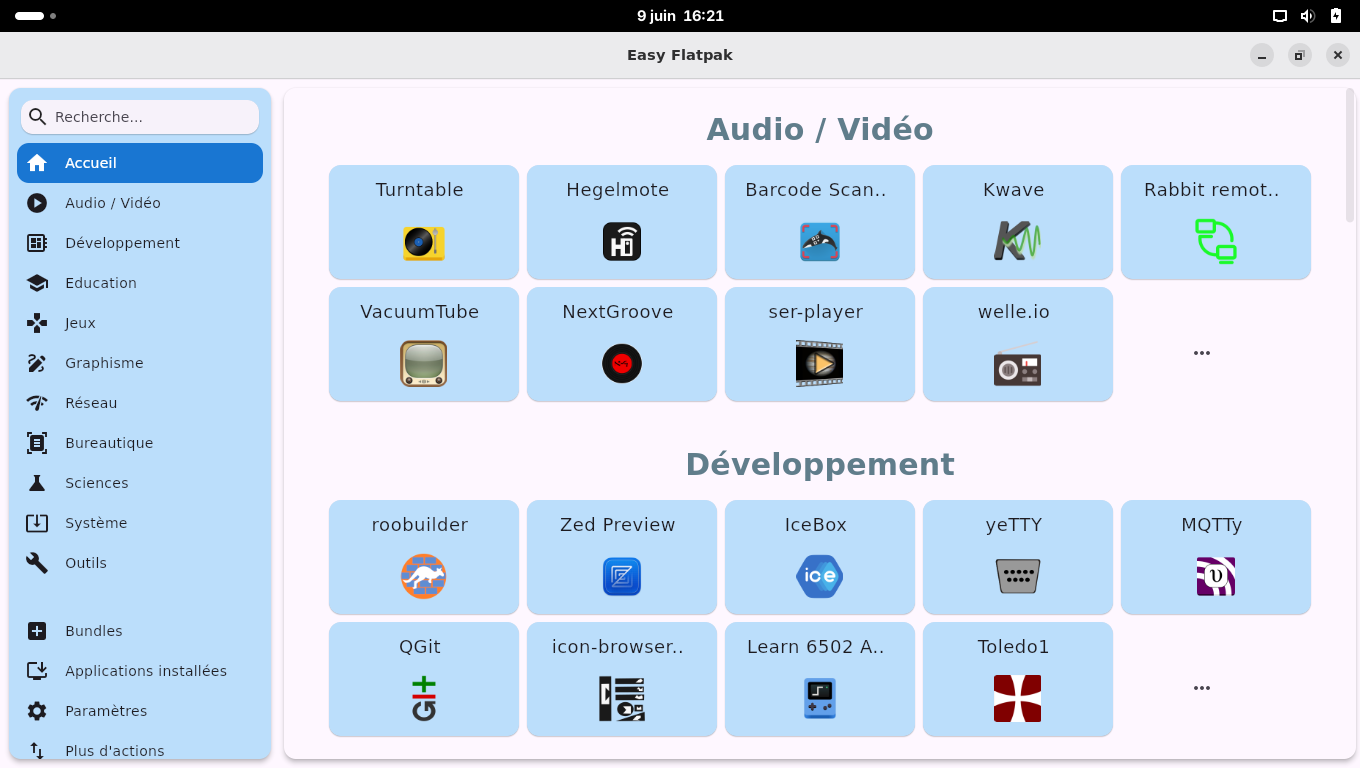The height and width of the screenshot is (768, 1360).
Task: Click the VacuumTube app icon
Action: 424,364
